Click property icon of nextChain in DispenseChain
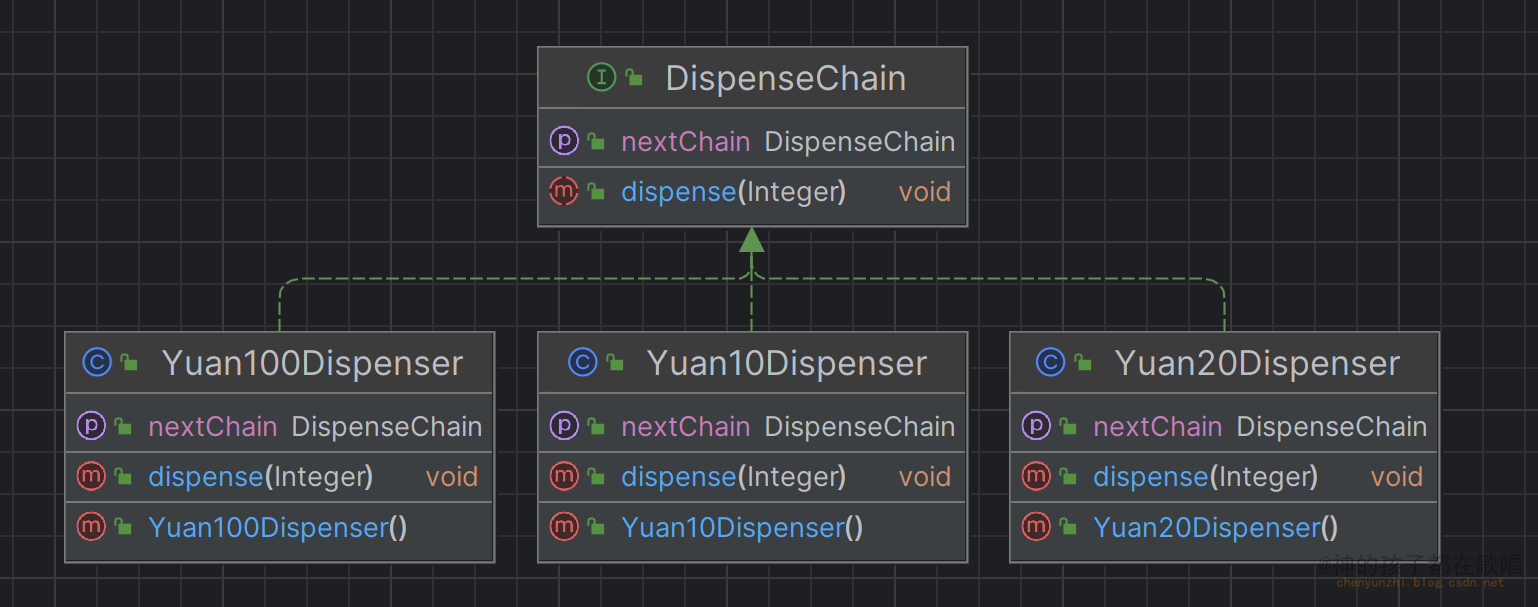1538x607 pixels. (x=564, y=141)
